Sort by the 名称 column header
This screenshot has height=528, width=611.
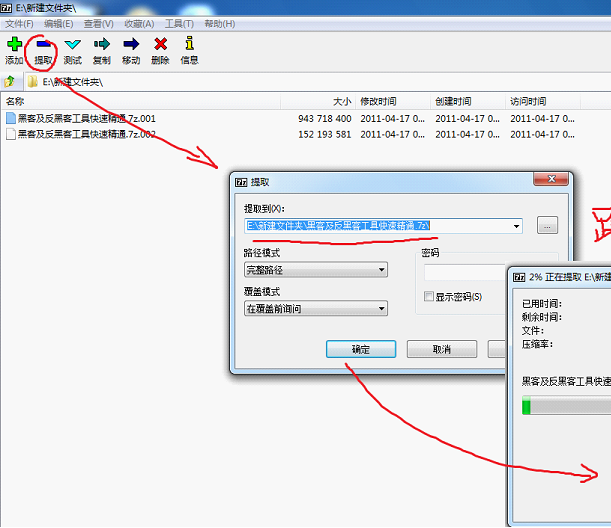click(x=141, y=102)
